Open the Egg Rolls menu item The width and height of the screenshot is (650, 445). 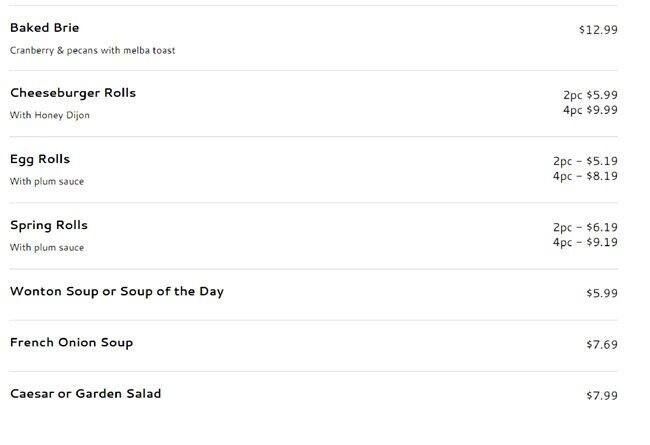(40, 159)
